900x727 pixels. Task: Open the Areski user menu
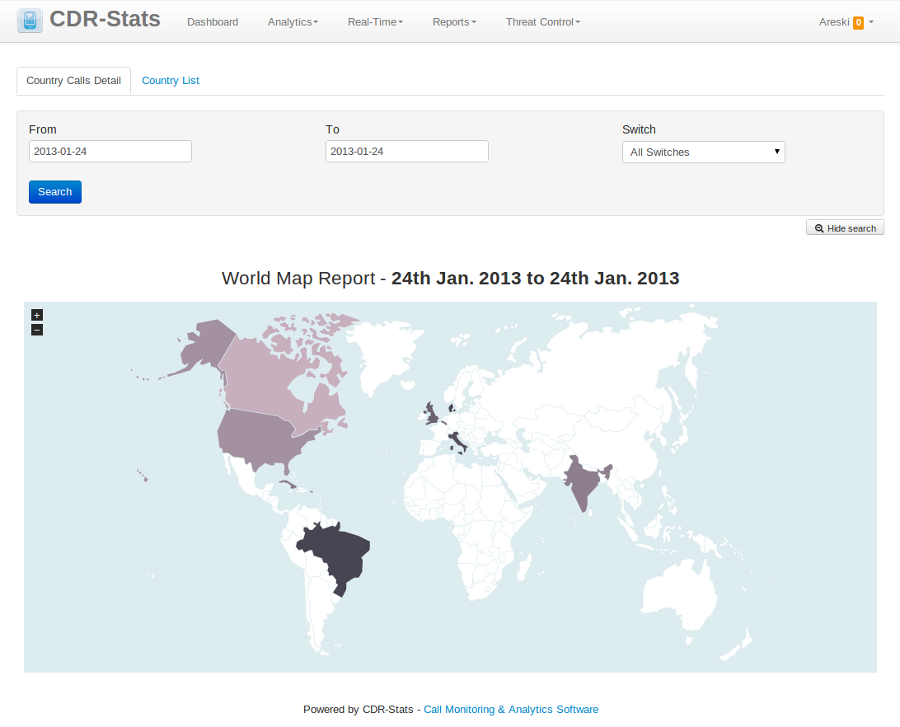tap(845, 22)
